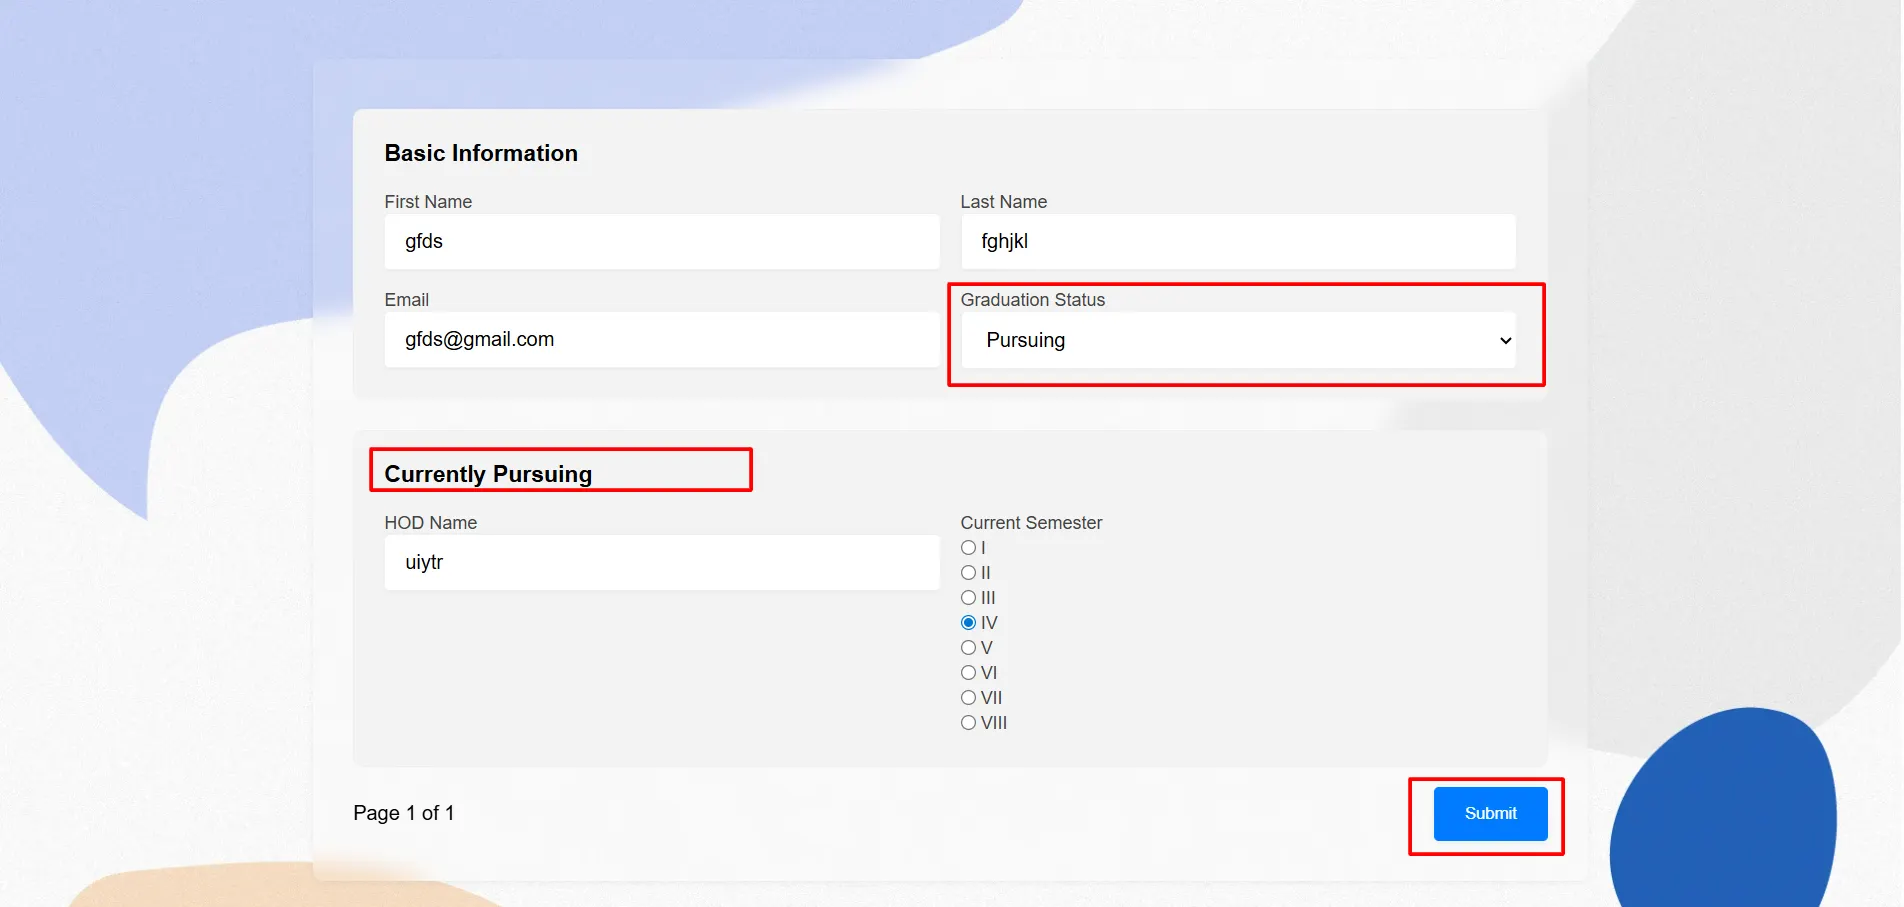
Task: Select semester I radio button
Action: (968, 548)
